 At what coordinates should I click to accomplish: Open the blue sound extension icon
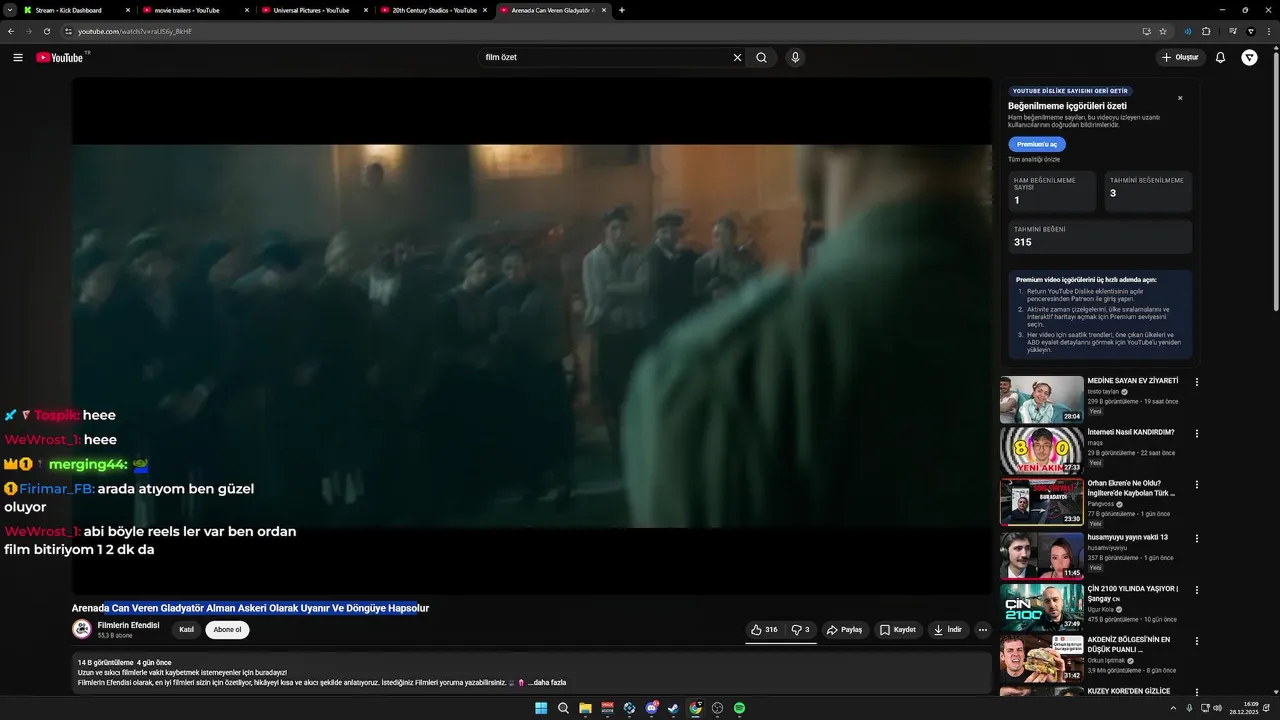[x=1188, y=31]
